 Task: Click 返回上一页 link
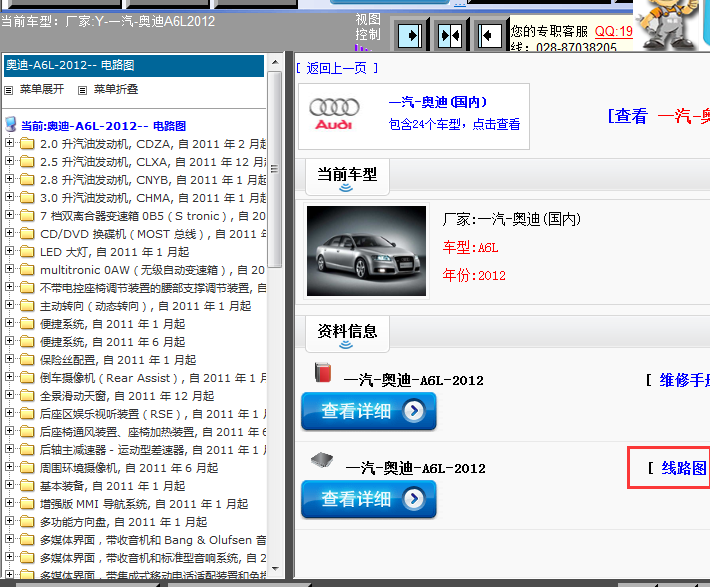click(x=336, y=68)
